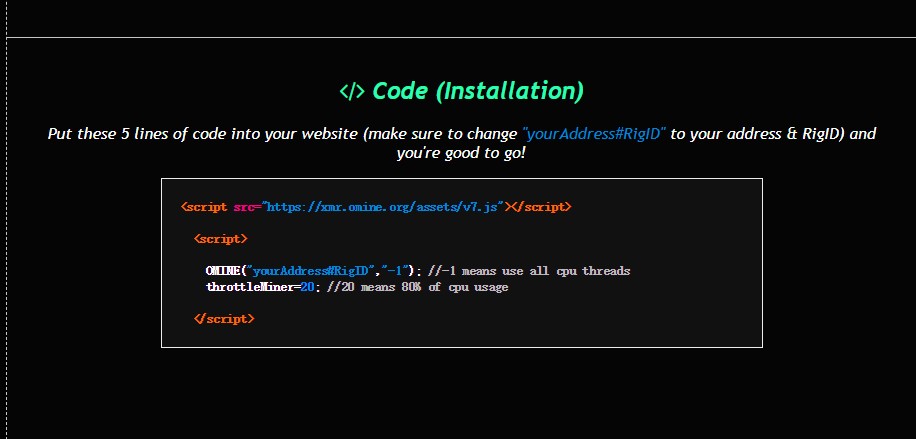Click the OMINE function call line
The height and width of the screenshot is (439, 916).
(x=418, y=271)
